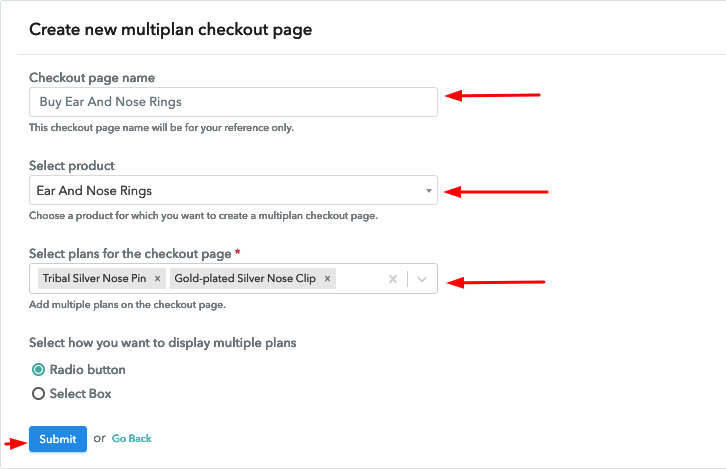This screenshot has height=469, width=726.
Task: Click the Tribal Silver Nose Pin tag text
Action: point(95,279)
